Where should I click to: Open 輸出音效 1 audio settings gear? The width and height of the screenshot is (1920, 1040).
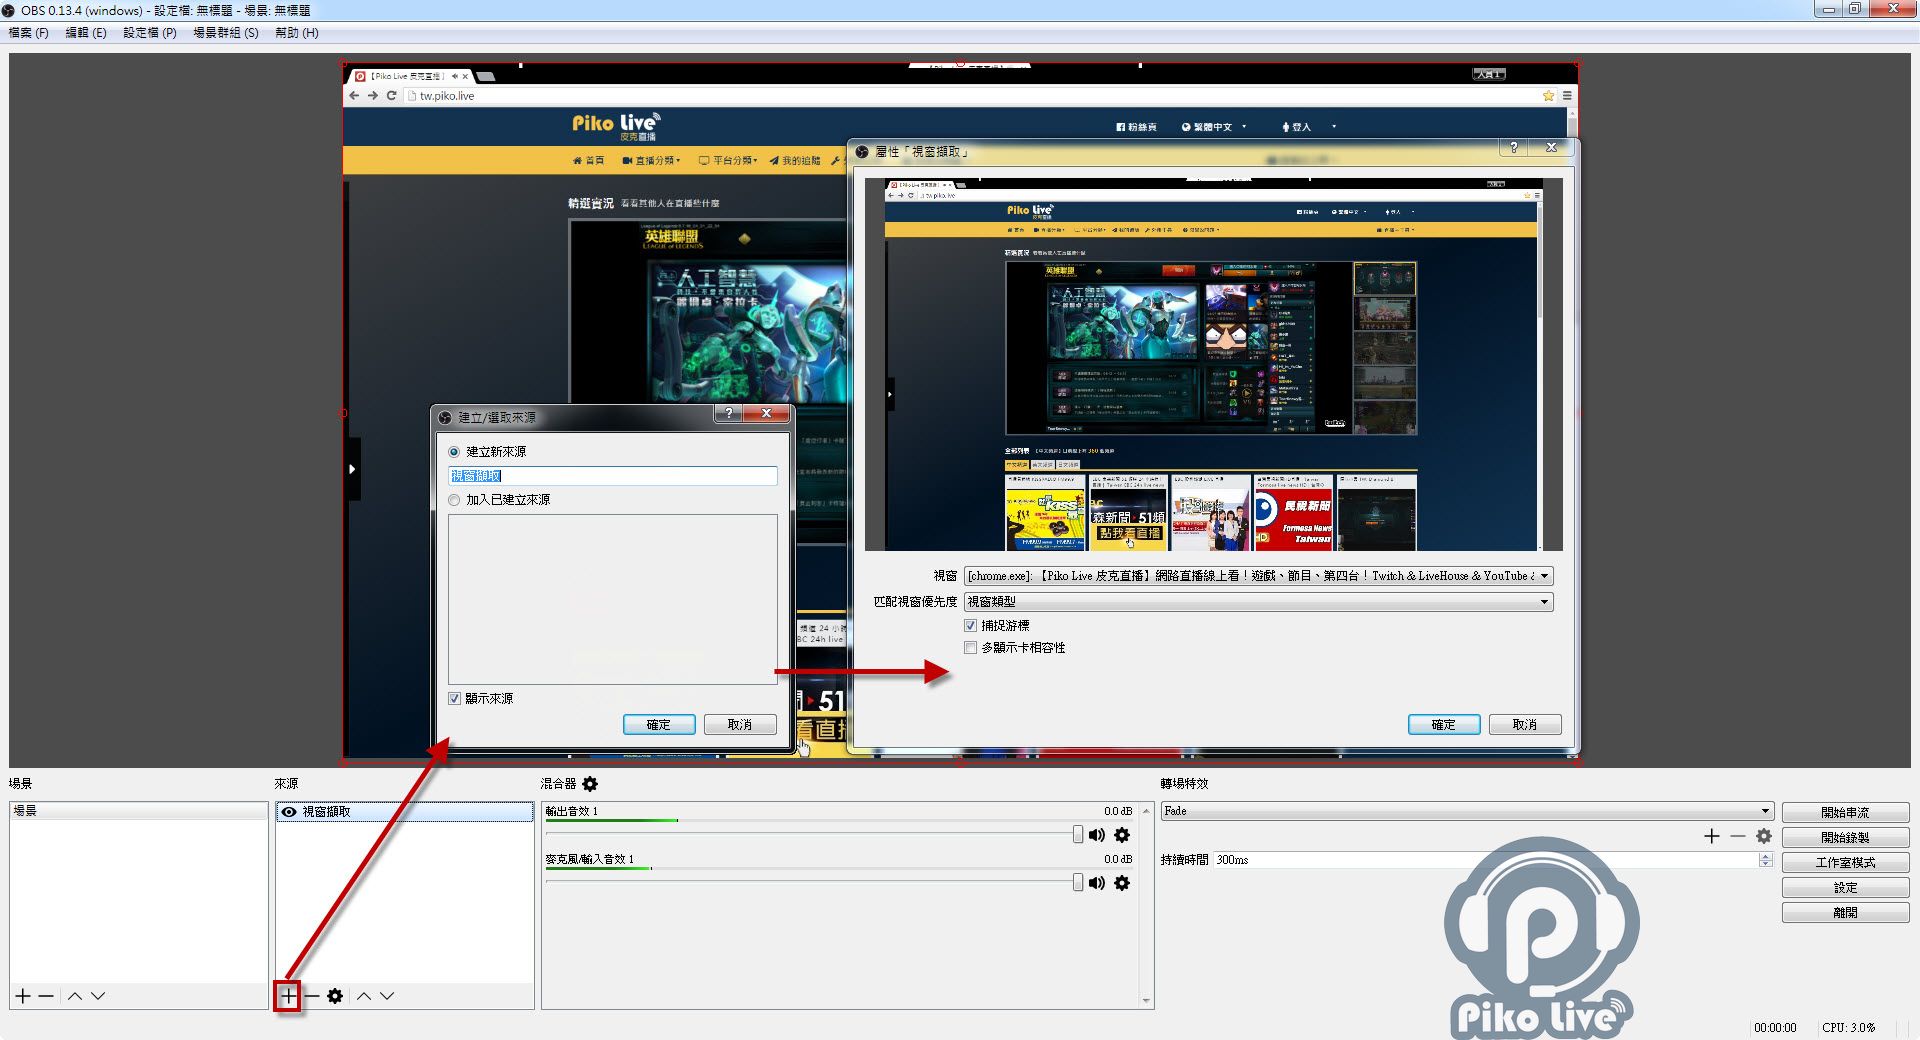click(x=1122, y=835)
